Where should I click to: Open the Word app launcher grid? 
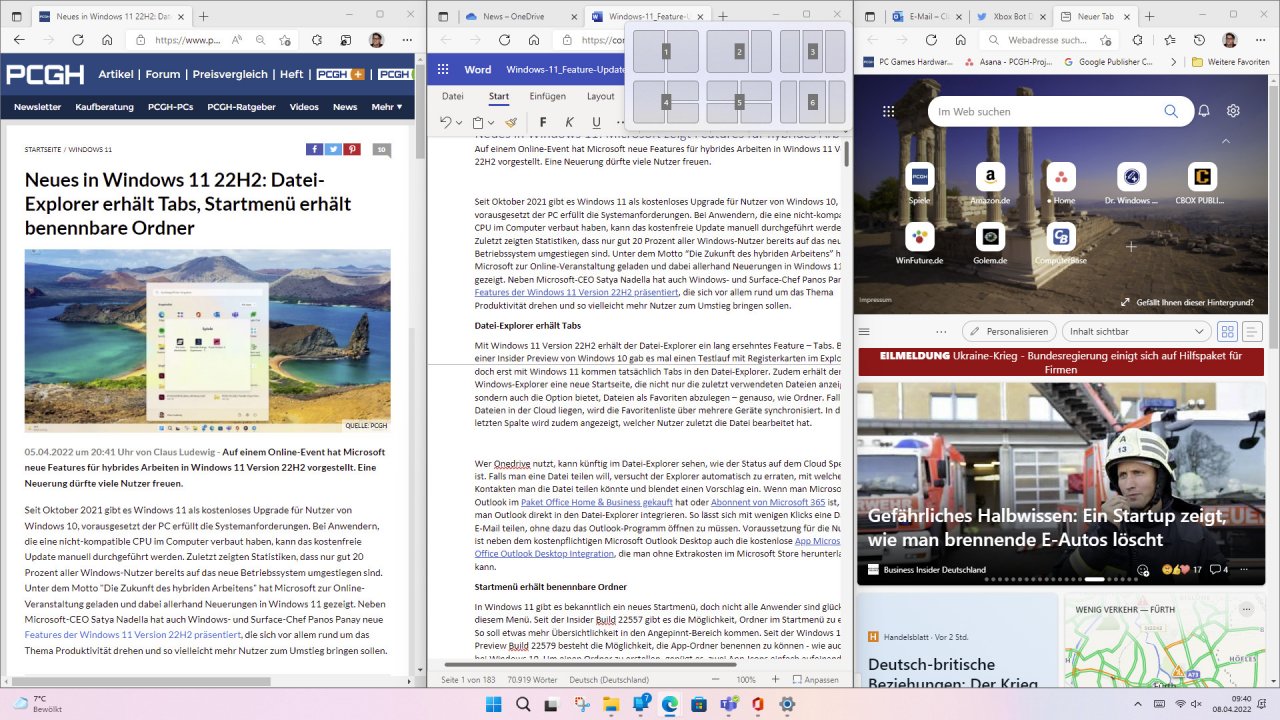(443, 70)
